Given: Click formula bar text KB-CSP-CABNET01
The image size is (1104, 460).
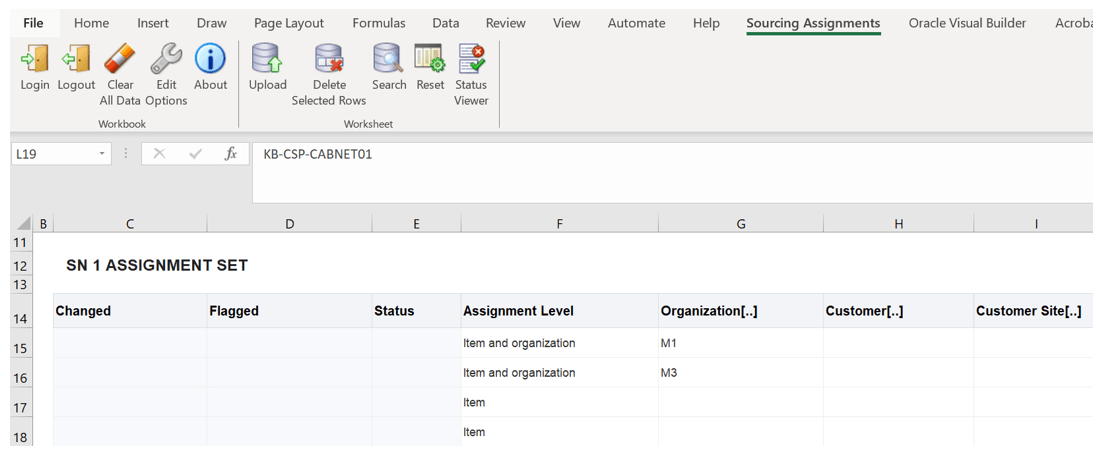Looking at the screenshot, I should [318, 154].
